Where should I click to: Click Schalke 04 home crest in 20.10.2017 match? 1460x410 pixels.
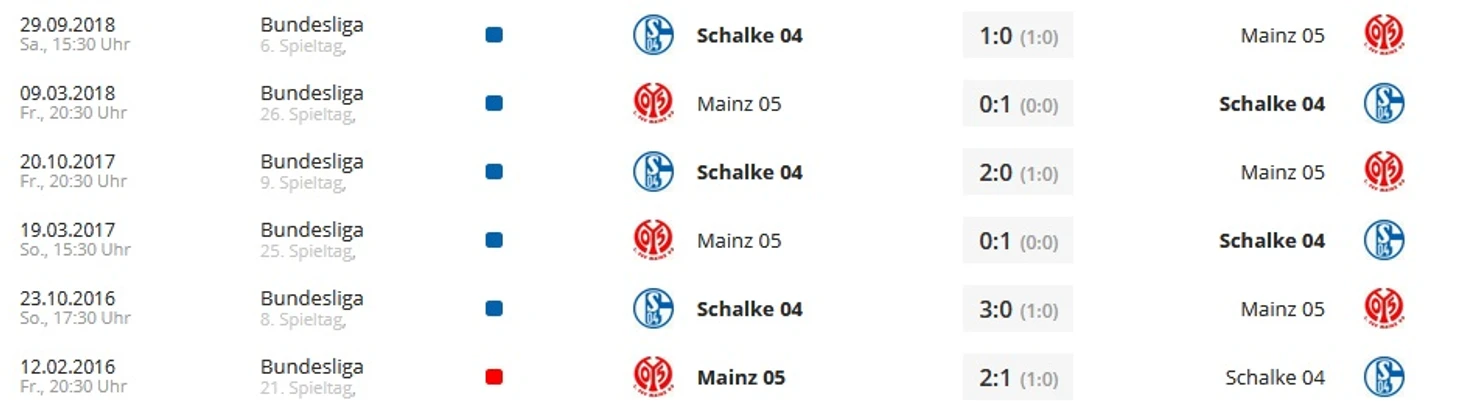653,172
